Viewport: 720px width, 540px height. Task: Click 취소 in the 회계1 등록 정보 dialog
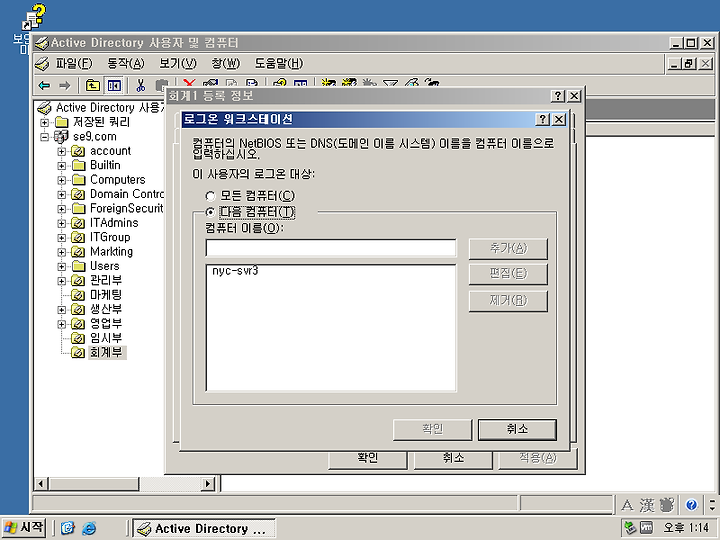click(x=453, y=458)
